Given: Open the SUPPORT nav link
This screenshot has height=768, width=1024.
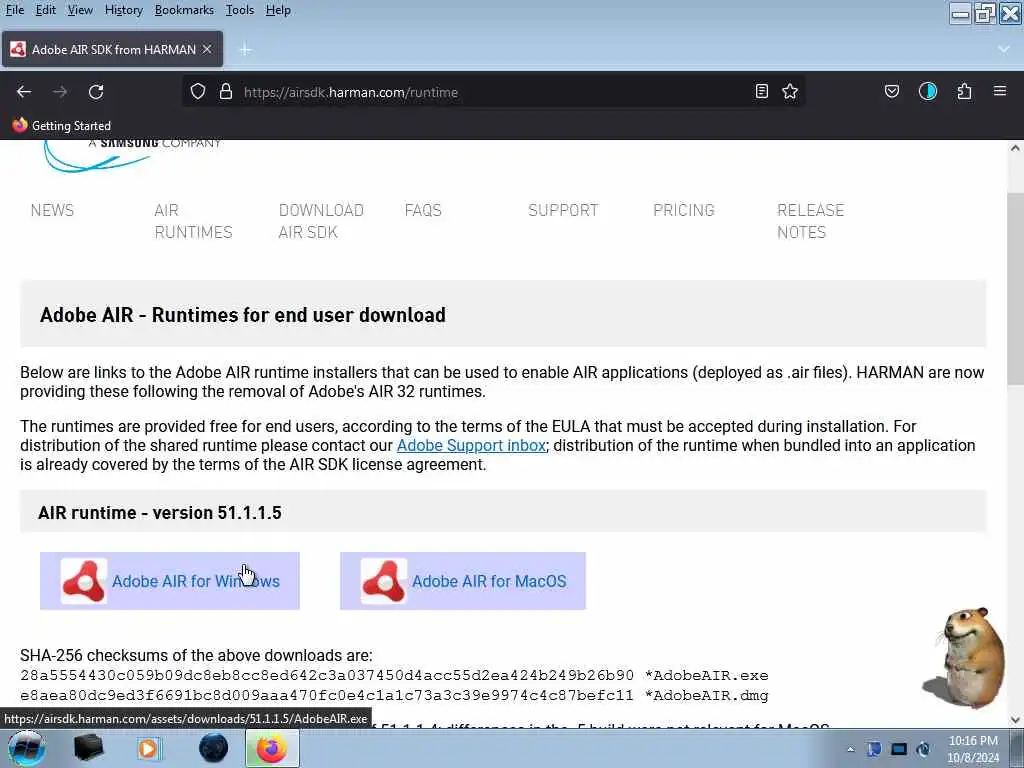Looking at the screenshot, I should point(563,210).
